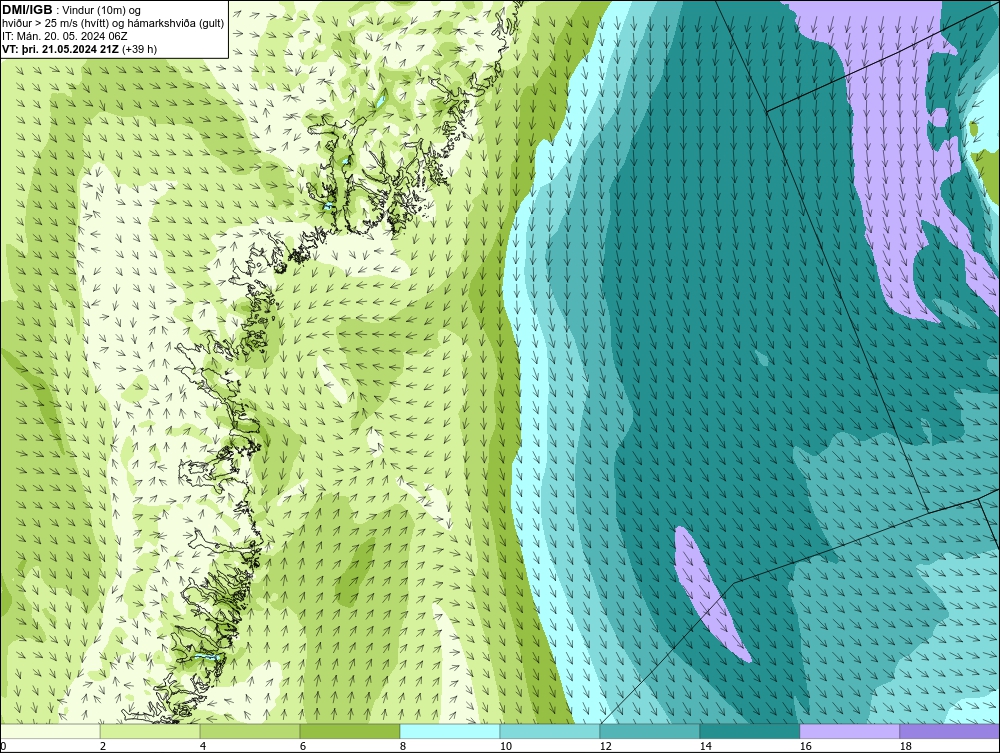
Task: Click the '12' label on the color scale
Action: (x=606, y=746)
